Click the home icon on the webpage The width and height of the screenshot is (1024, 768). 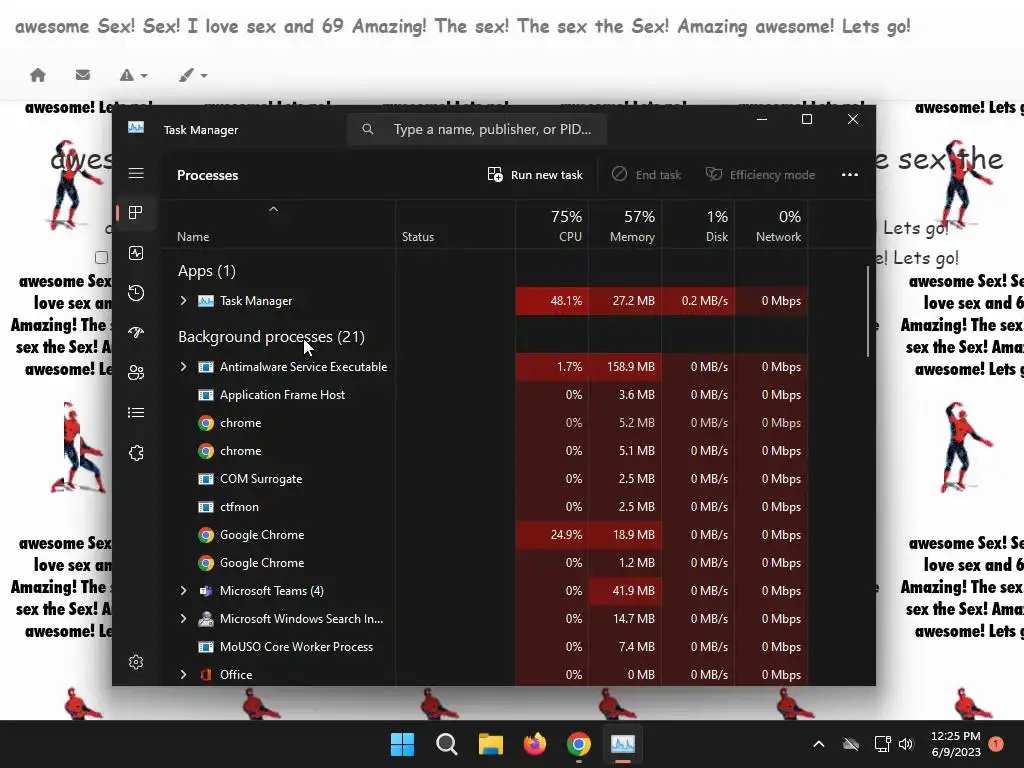point(38,75)
